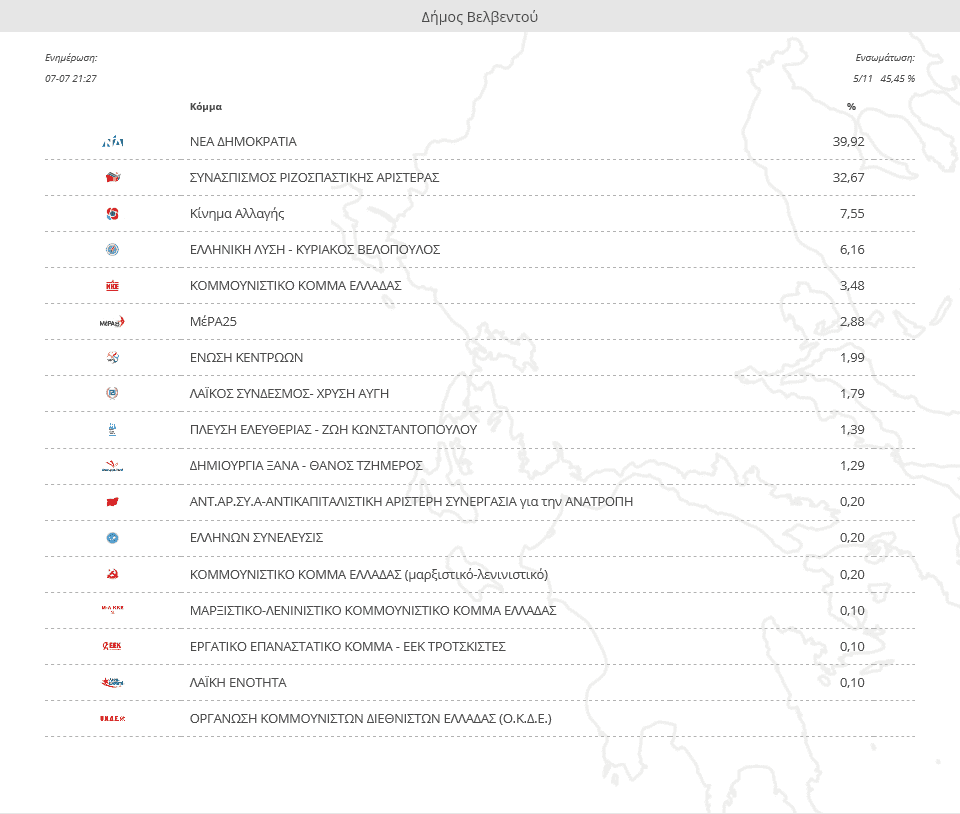Image resolution: width=960 pixels, height=814 pixels.
Task: Click the Μ-Λ ΚΚΕ party logo
Action: pyautogui.click(x=113, y=610)
